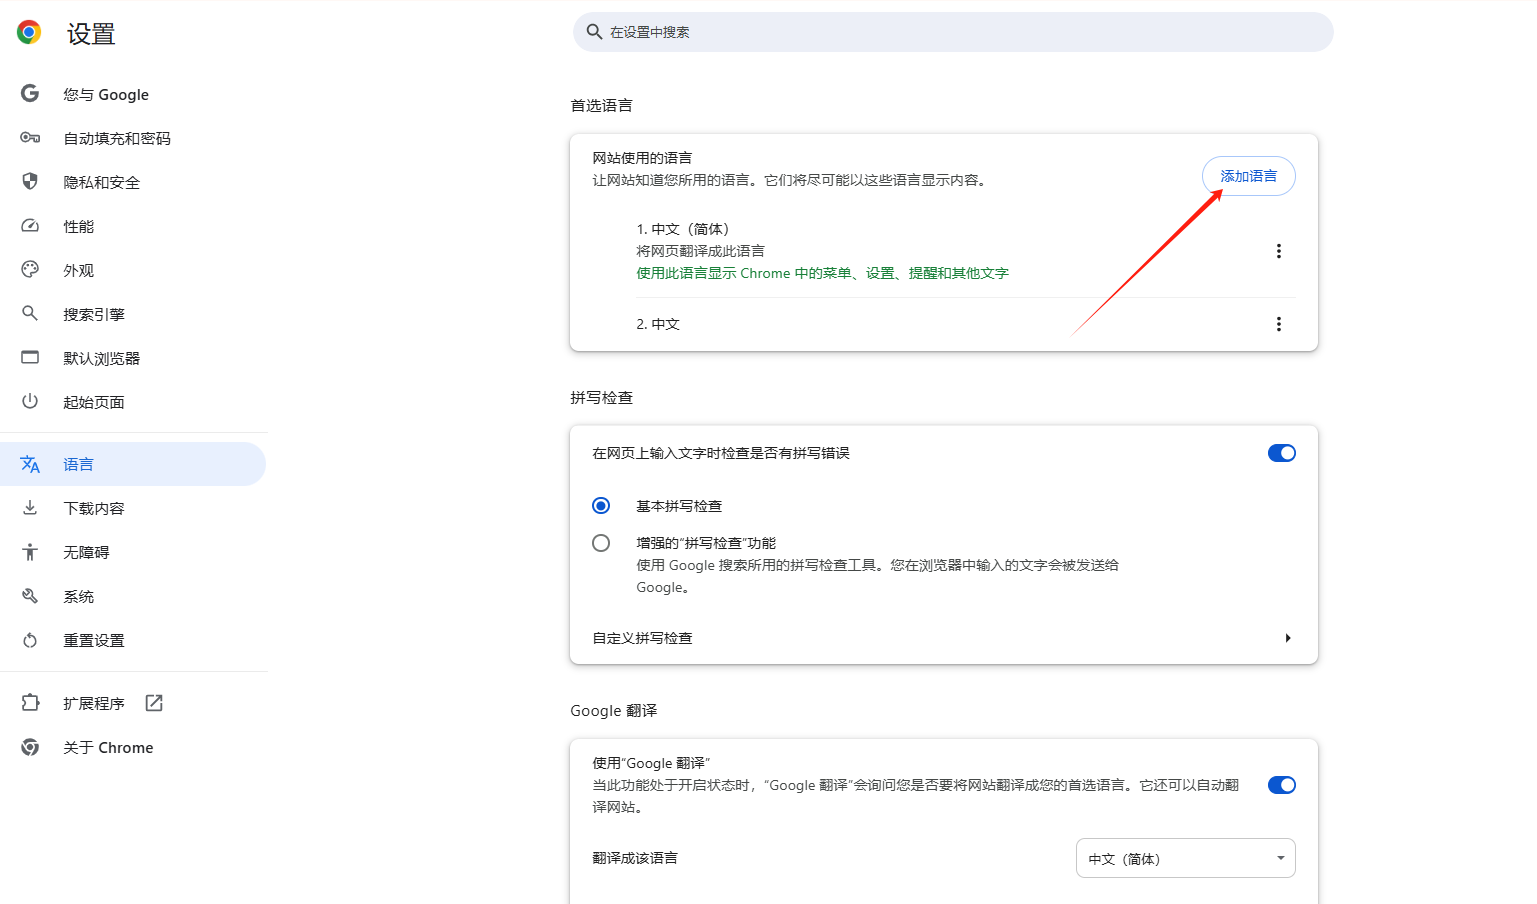This screenshot has height=904, width=1537.
Task: Open 无障碍 settings
Action: pyautogui.click(x=133, y=552)
